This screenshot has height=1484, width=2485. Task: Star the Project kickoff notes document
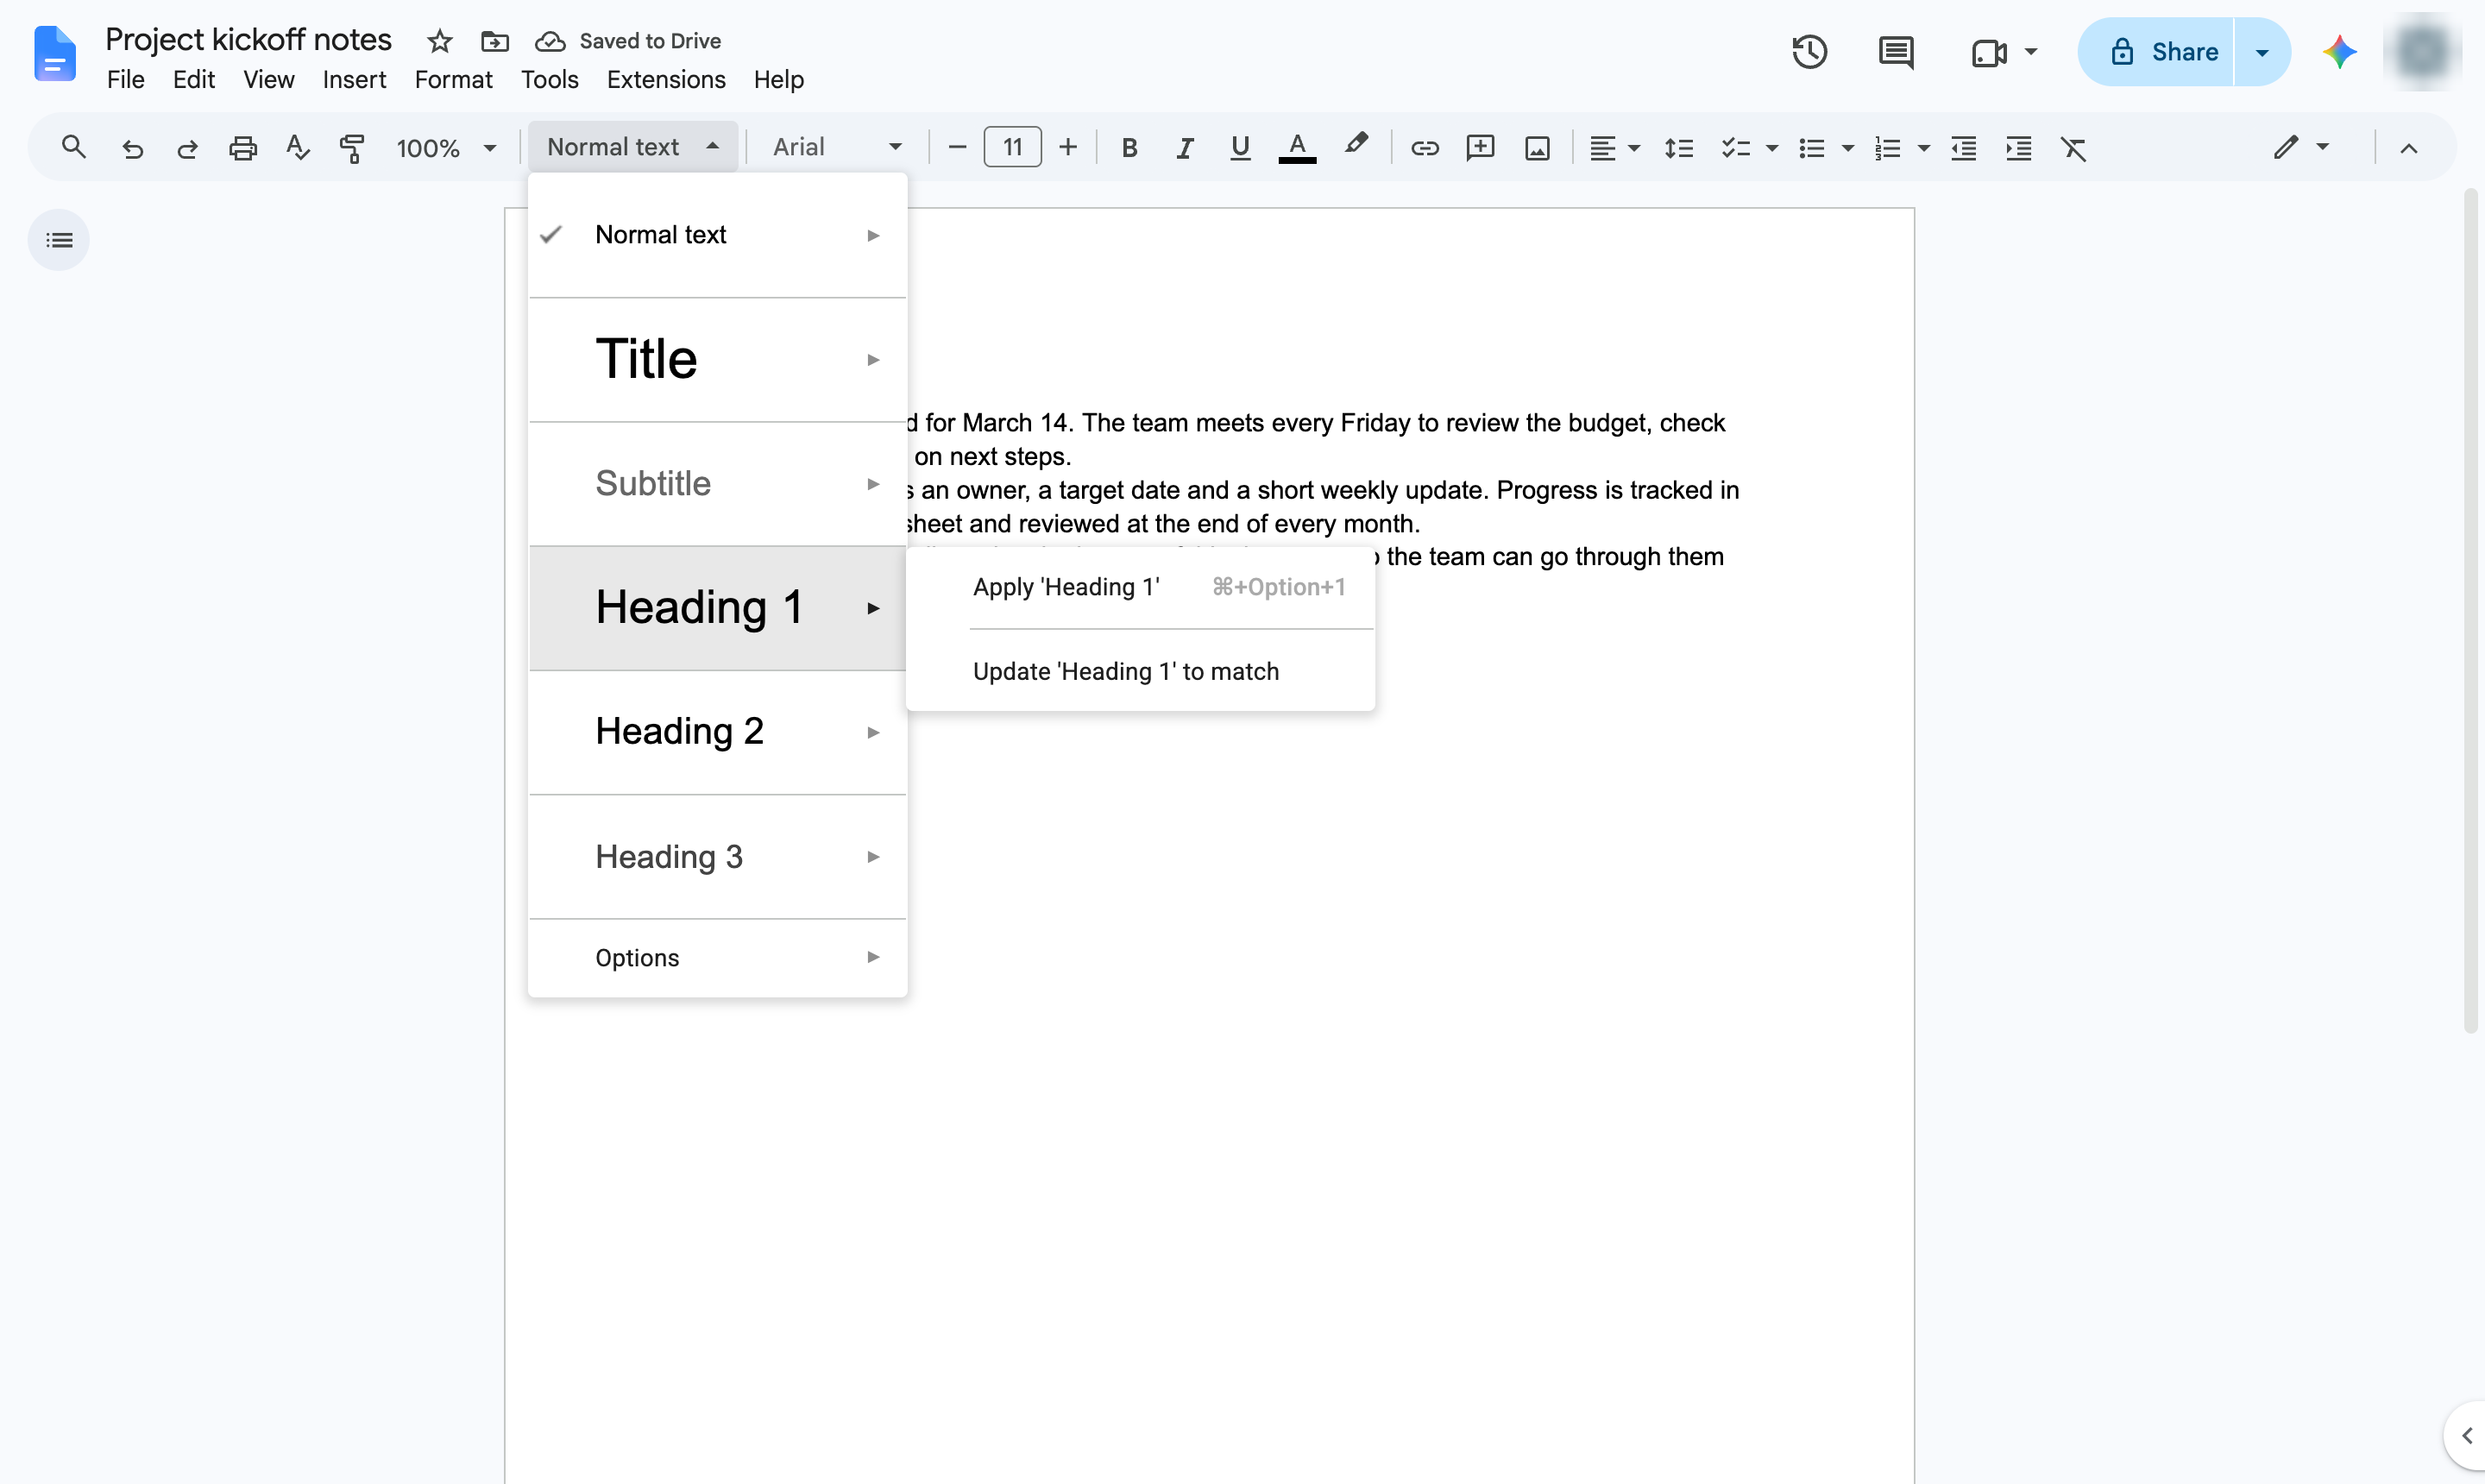pos(440,41)
